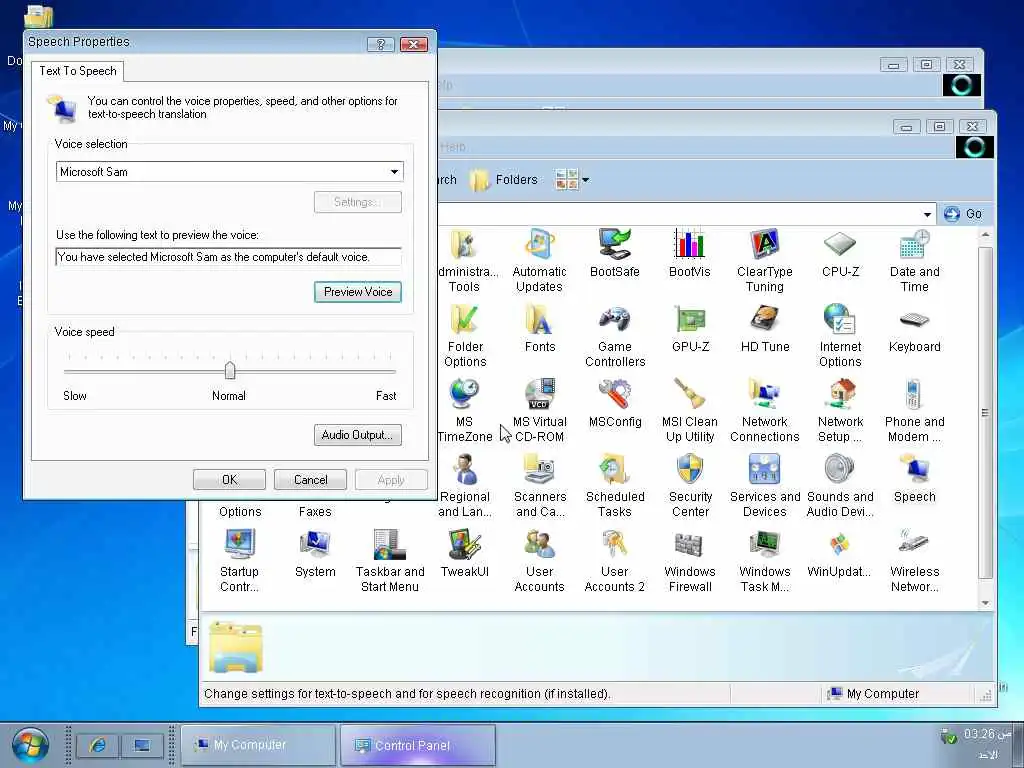Open Taskbar and Start Menu settings

pyautogui.click(x=390, y=561)
